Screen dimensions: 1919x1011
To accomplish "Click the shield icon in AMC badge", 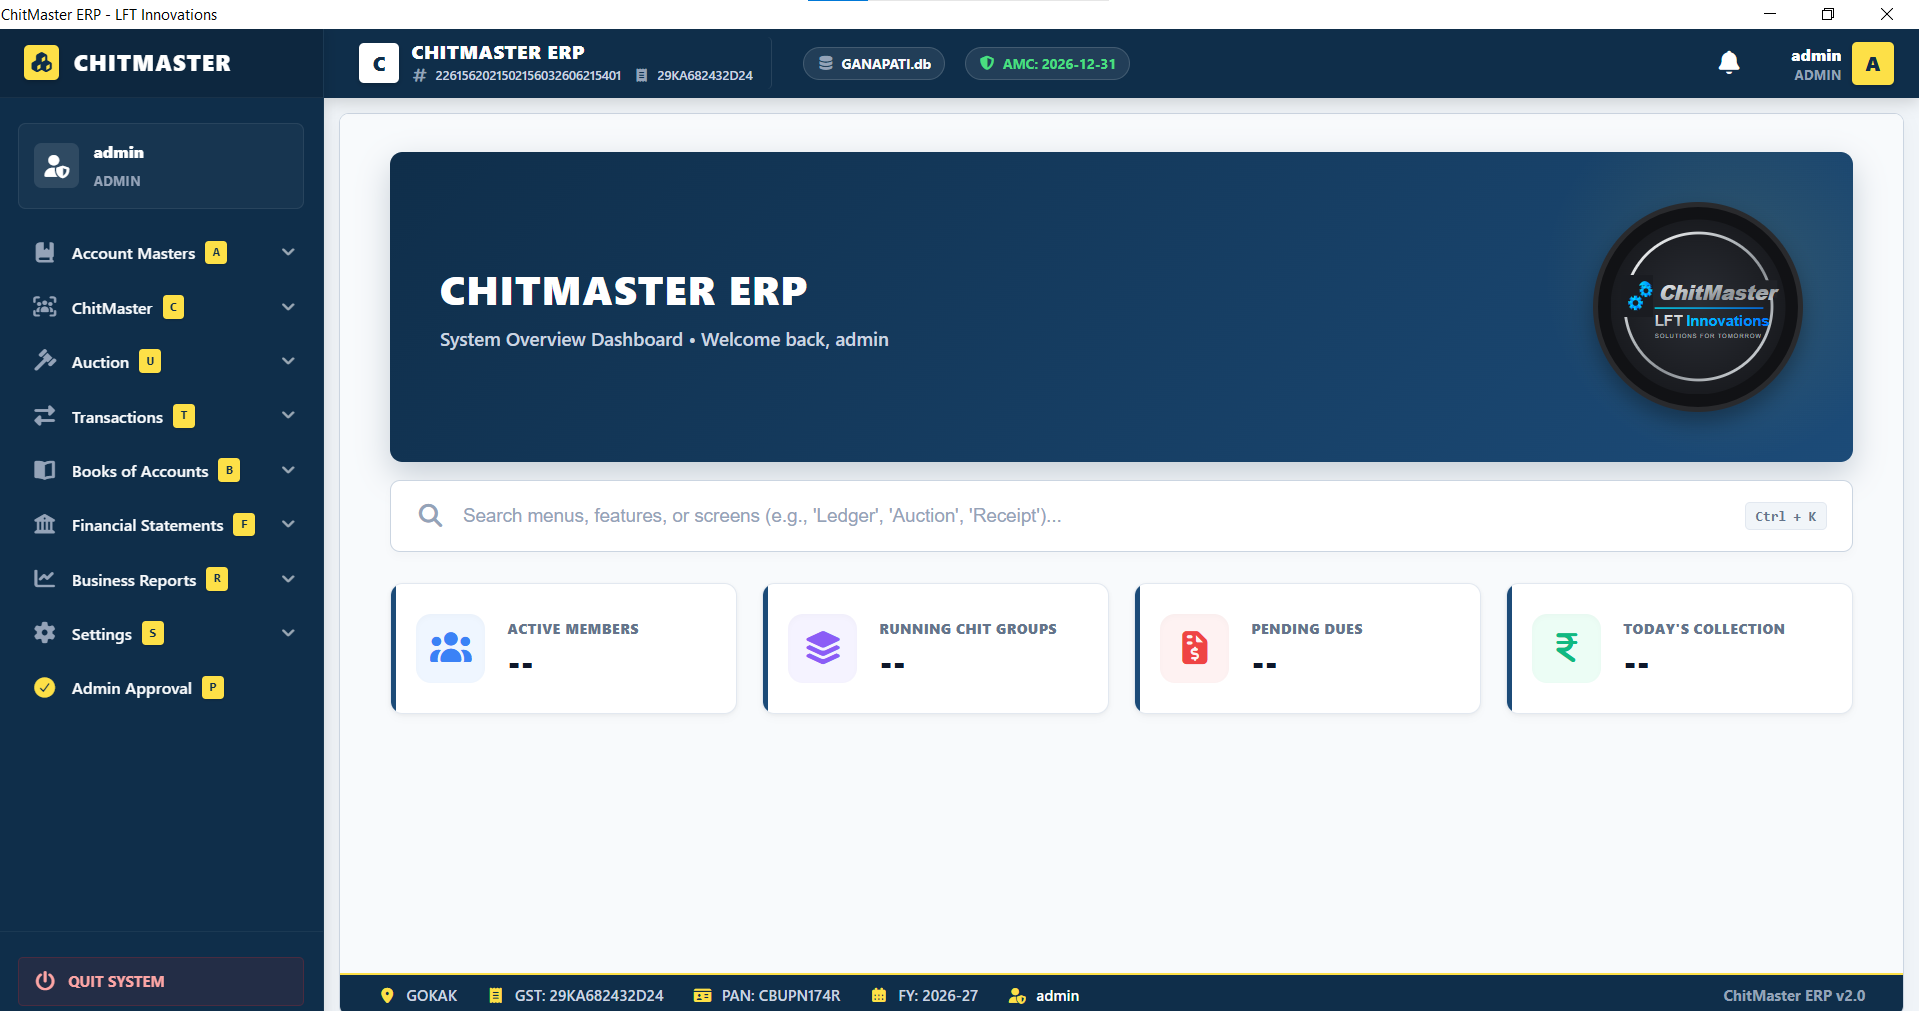I will coord(987,63).
